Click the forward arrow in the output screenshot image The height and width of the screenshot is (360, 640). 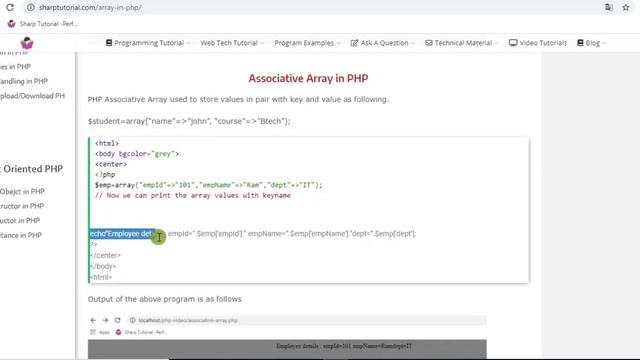click(x=105, y=320)
